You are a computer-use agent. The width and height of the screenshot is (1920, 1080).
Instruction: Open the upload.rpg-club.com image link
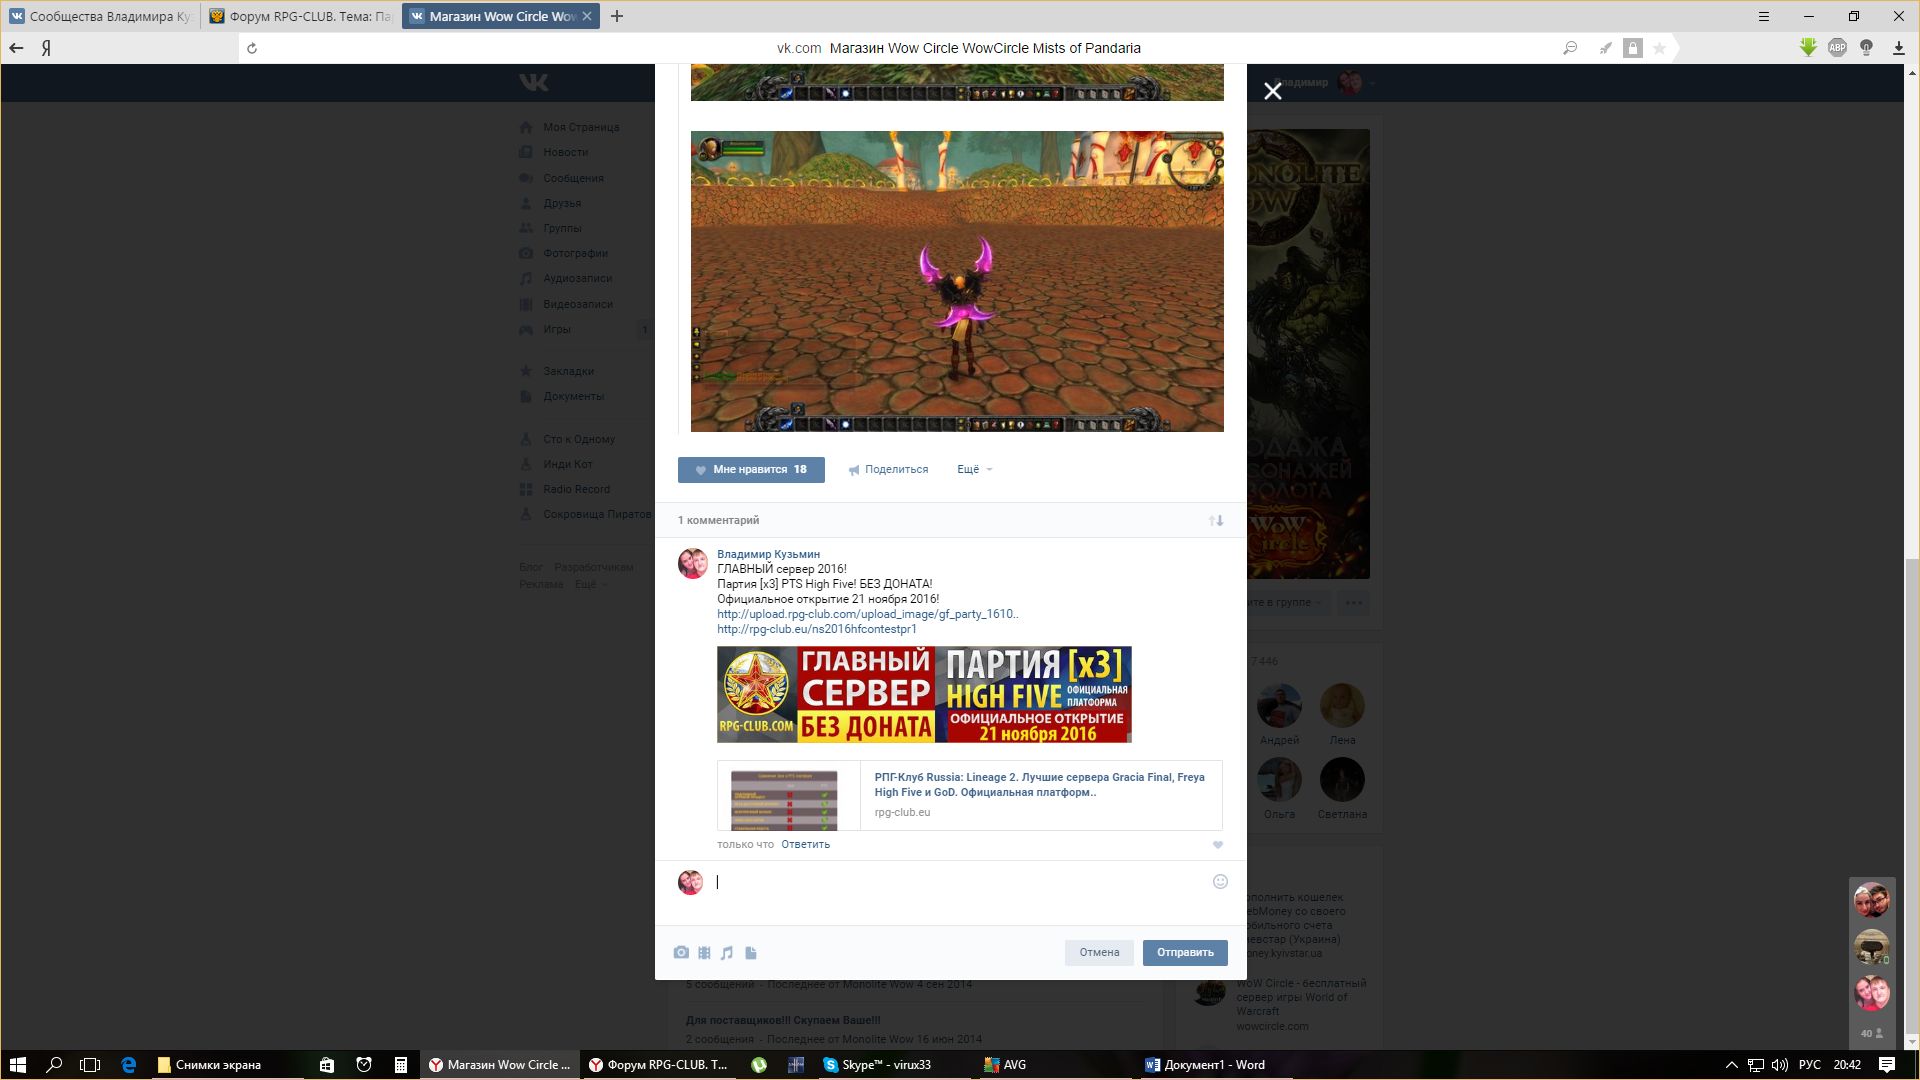click(x=867, y=614)
